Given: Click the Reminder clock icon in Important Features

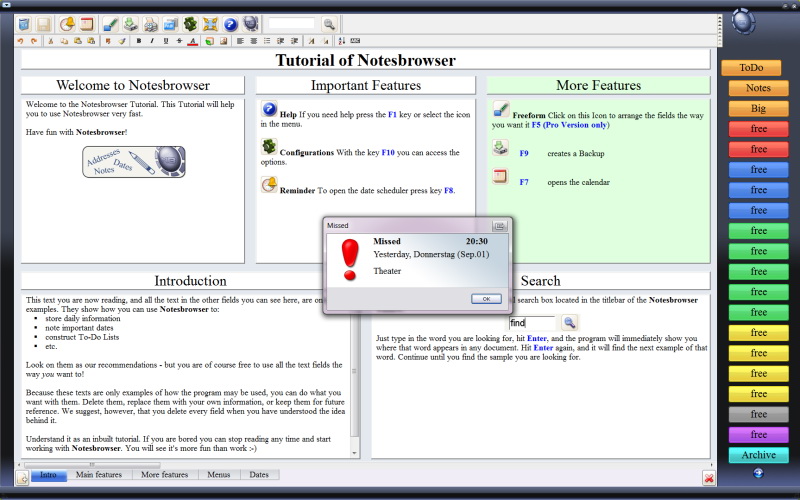Looking at the screenshot, I should (x=269, y=185).
